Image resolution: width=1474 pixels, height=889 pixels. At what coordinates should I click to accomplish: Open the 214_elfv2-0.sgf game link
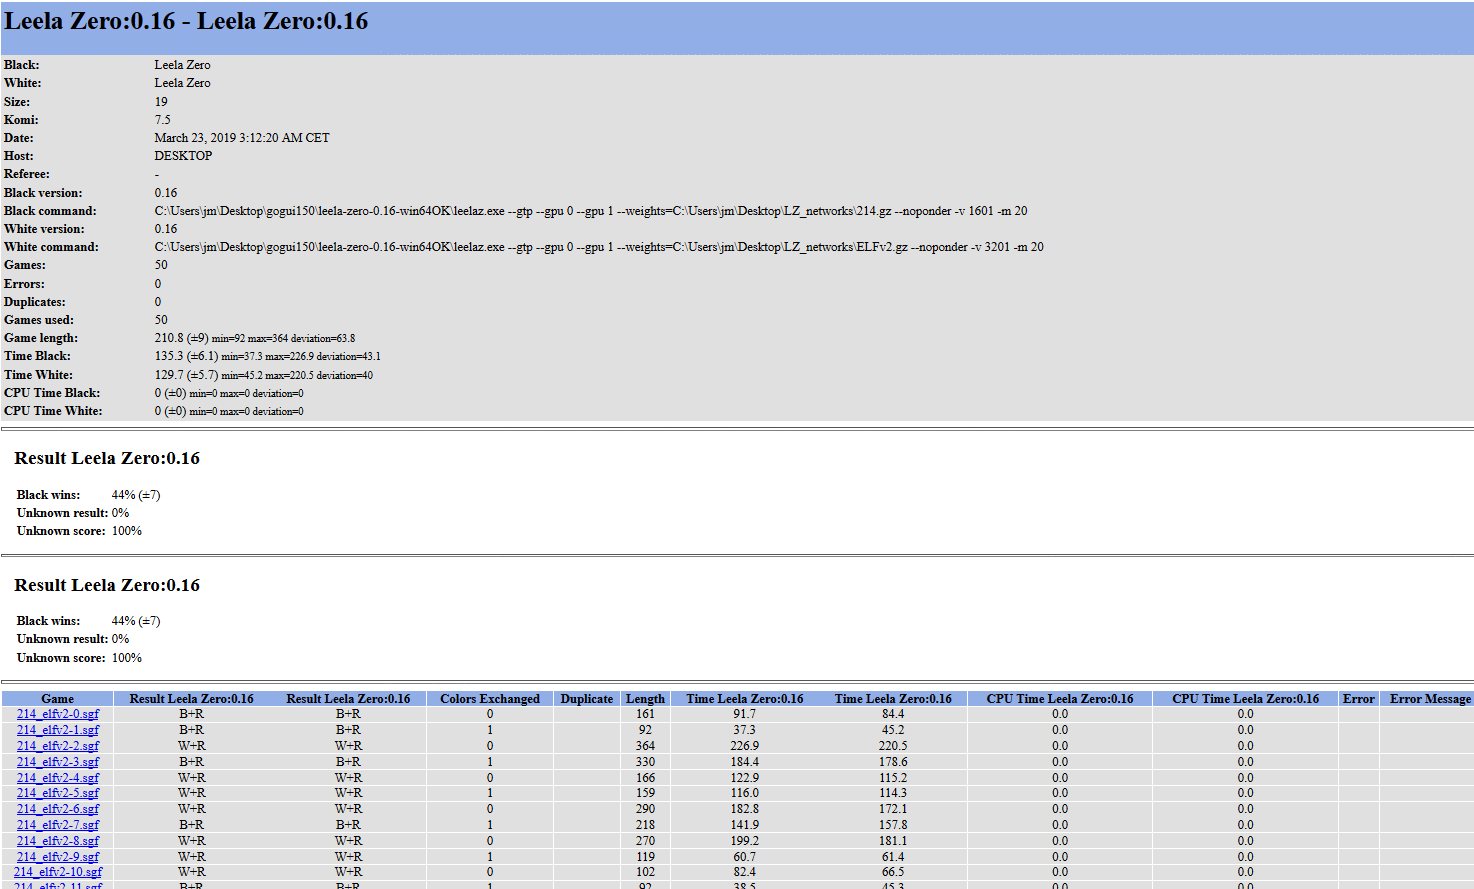tap(58, 714)
